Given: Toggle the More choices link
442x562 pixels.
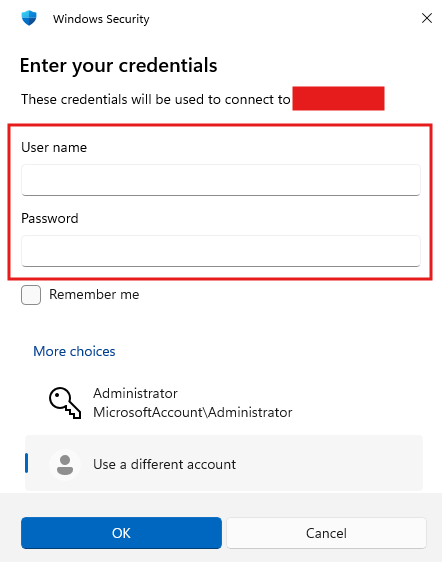Looking at the screenshot, I should [x=74, y=351].
